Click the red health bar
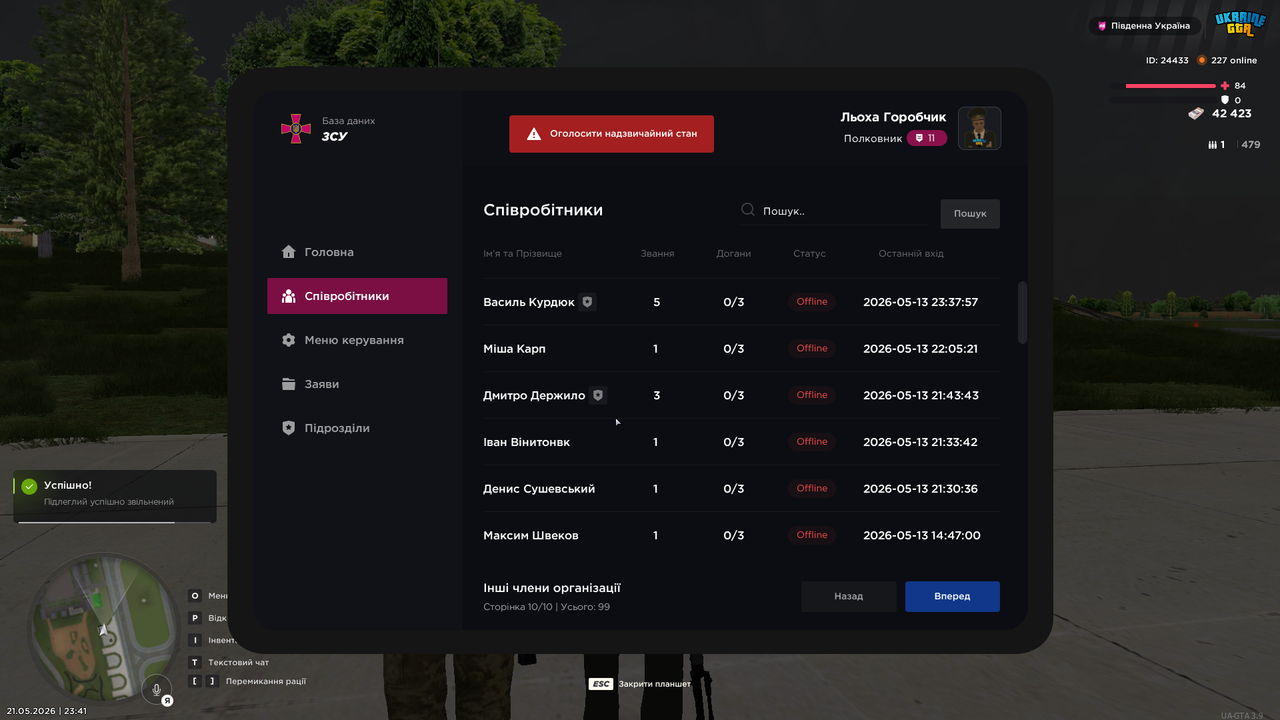The width and height of the screenshot is (1280, 720). tap(1170, 86)
